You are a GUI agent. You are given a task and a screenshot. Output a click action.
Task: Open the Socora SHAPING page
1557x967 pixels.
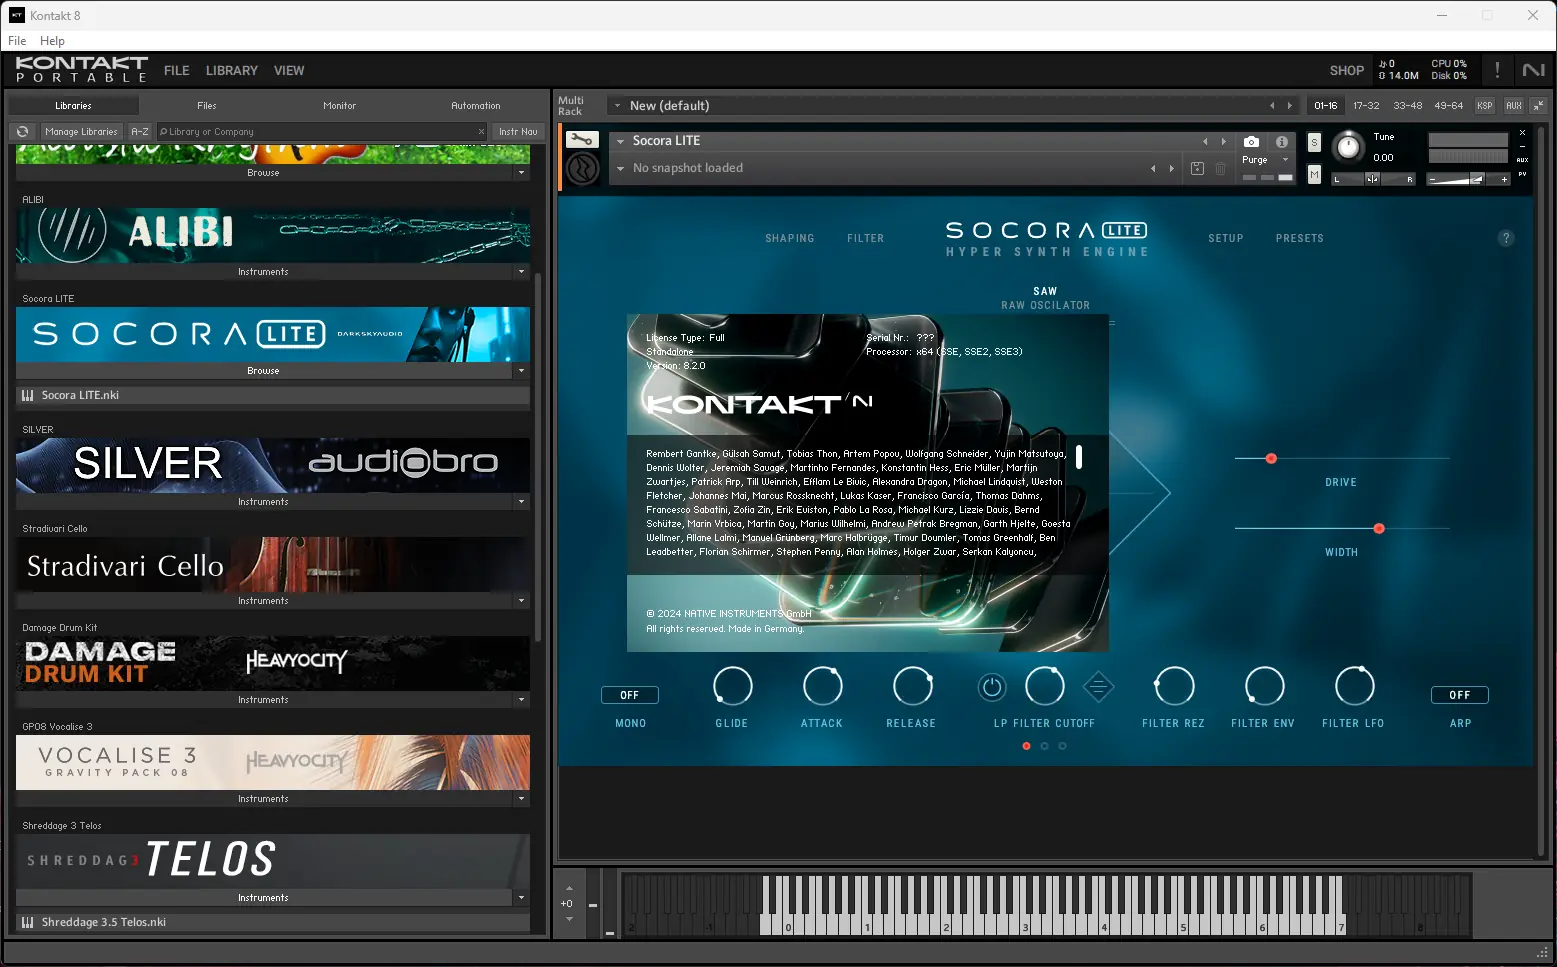point(790,238)
